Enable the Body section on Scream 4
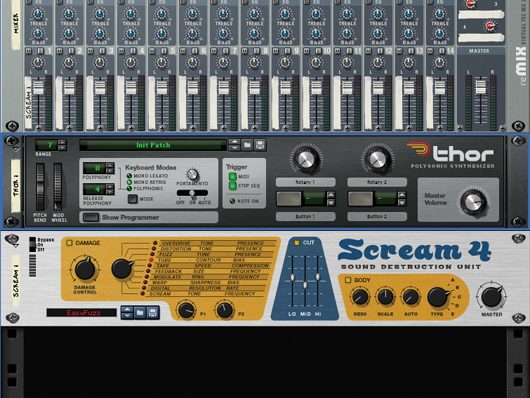530x398 pixels. 348,280
